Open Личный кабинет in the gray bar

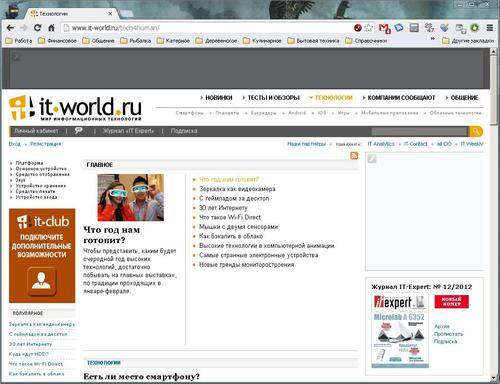pyautogui.click(x=36, y=131)
